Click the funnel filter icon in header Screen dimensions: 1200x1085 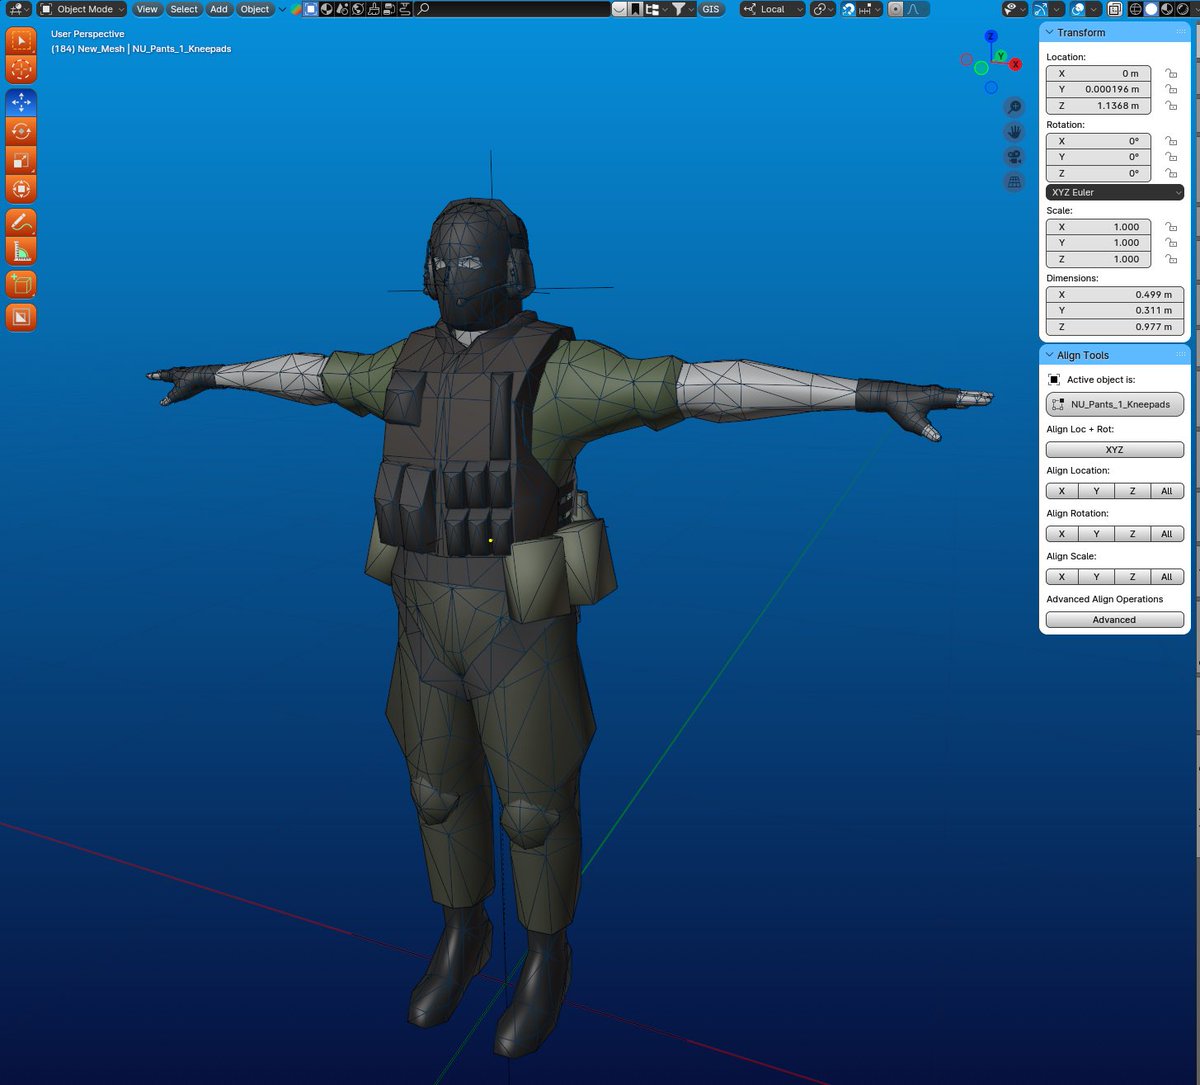pos(679,9)
